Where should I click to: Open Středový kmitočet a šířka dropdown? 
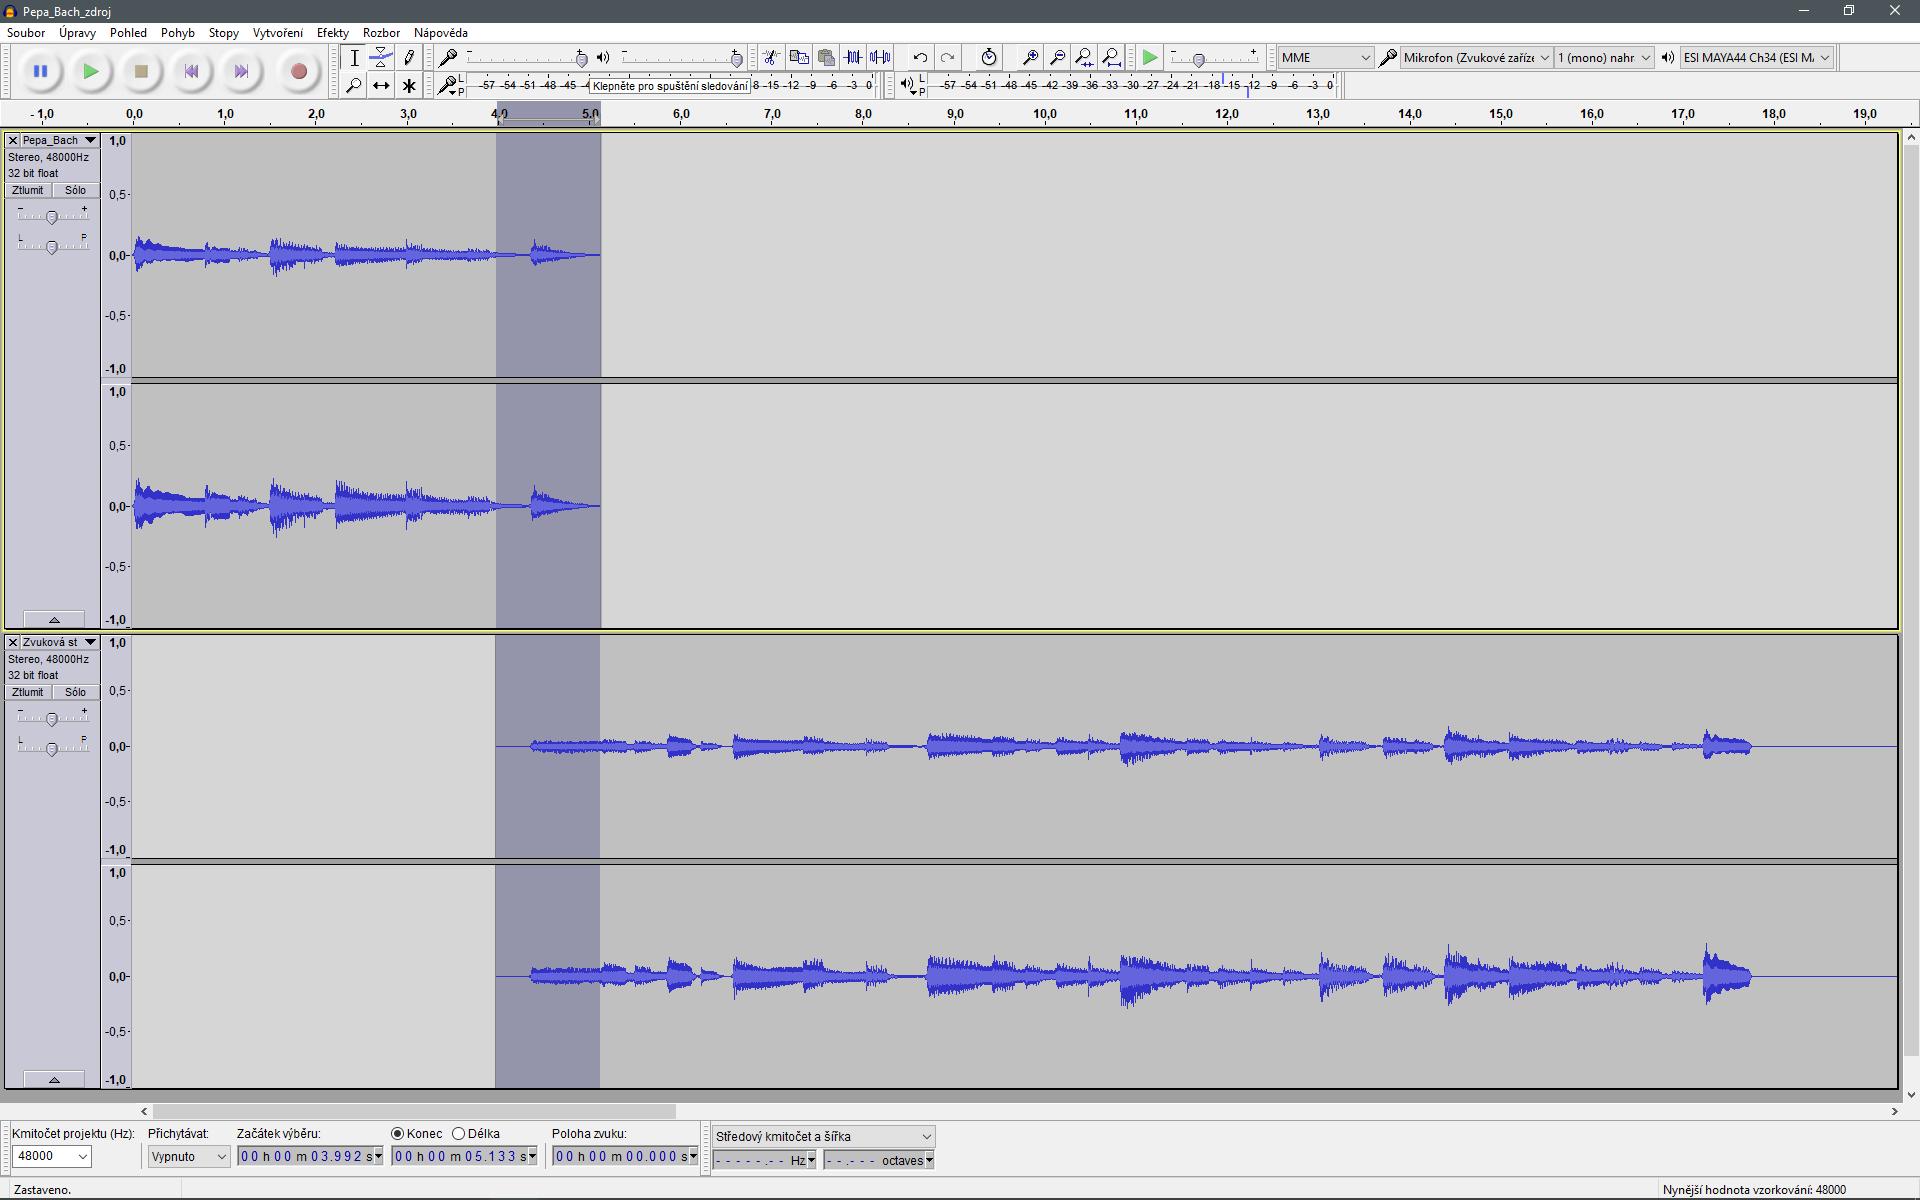pyautogui.click(x=823, y=1136)
